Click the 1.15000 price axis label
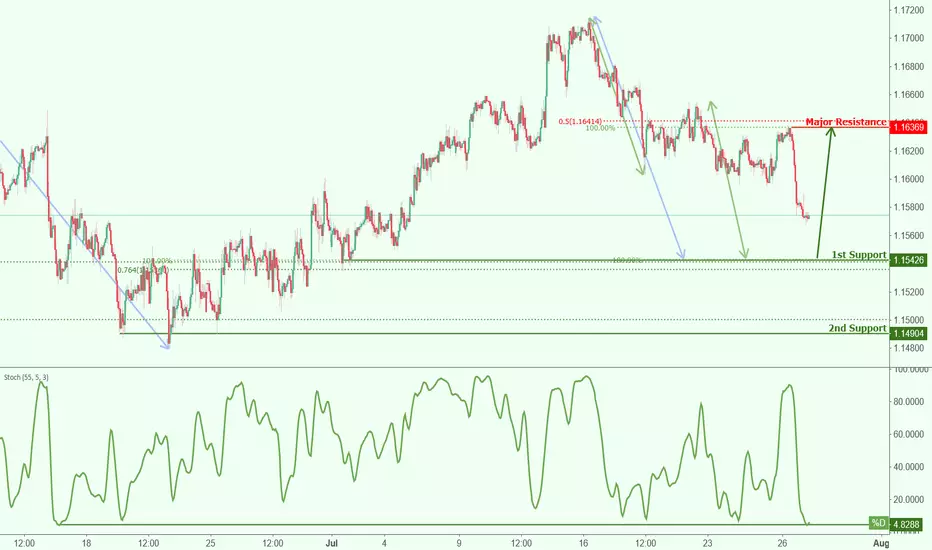 click(908, 320)
